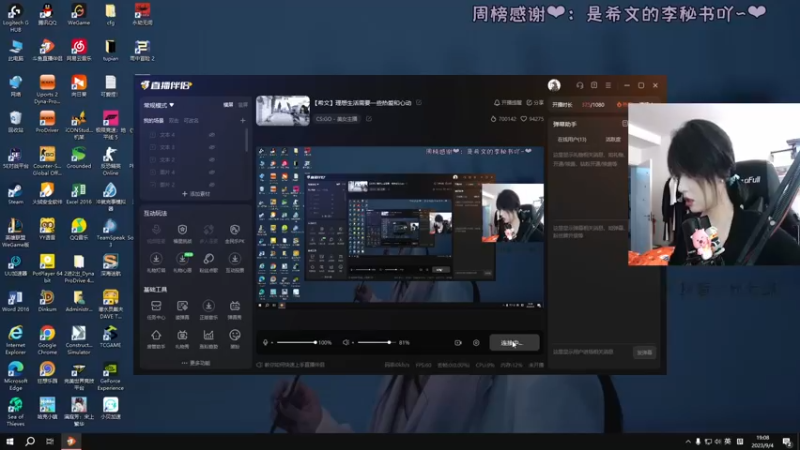This screenshot has width=800, height=450.
Task: Open WeGame desktop shortcut
Action: click(79, 14)
